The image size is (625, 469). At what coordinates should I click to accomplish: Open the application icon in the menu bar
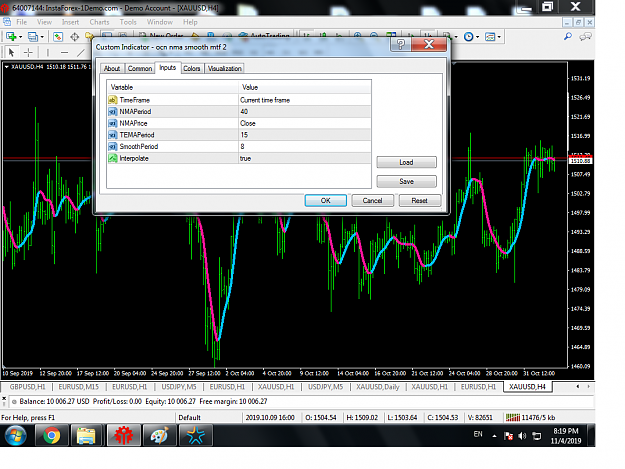coord(7,22)
